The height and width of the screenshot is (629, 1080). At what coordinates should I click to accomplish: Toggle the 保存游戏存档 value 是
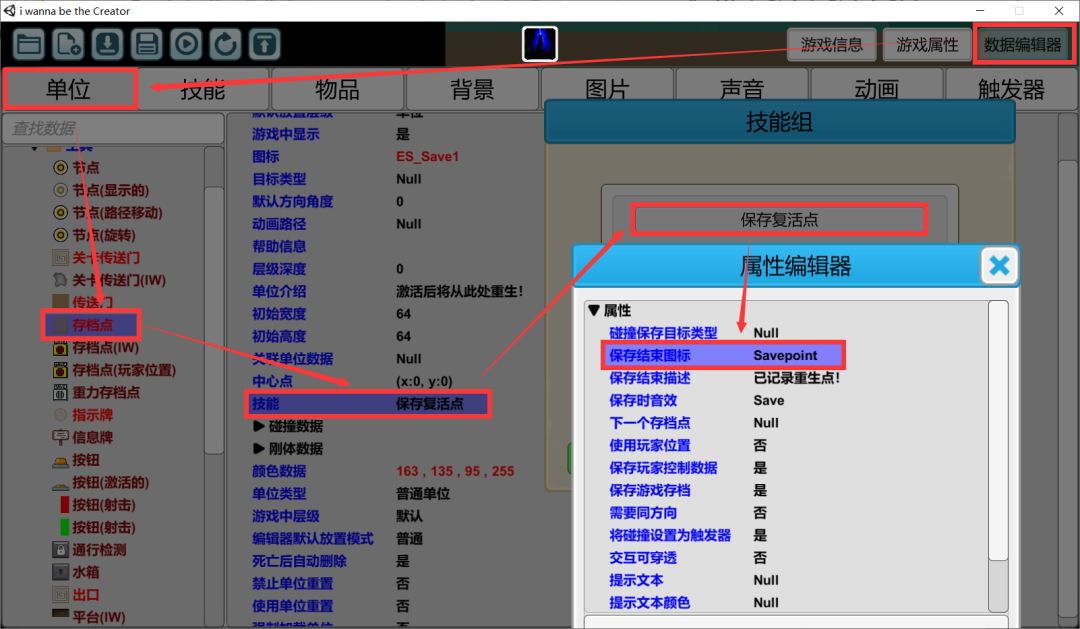coord(760,490)
